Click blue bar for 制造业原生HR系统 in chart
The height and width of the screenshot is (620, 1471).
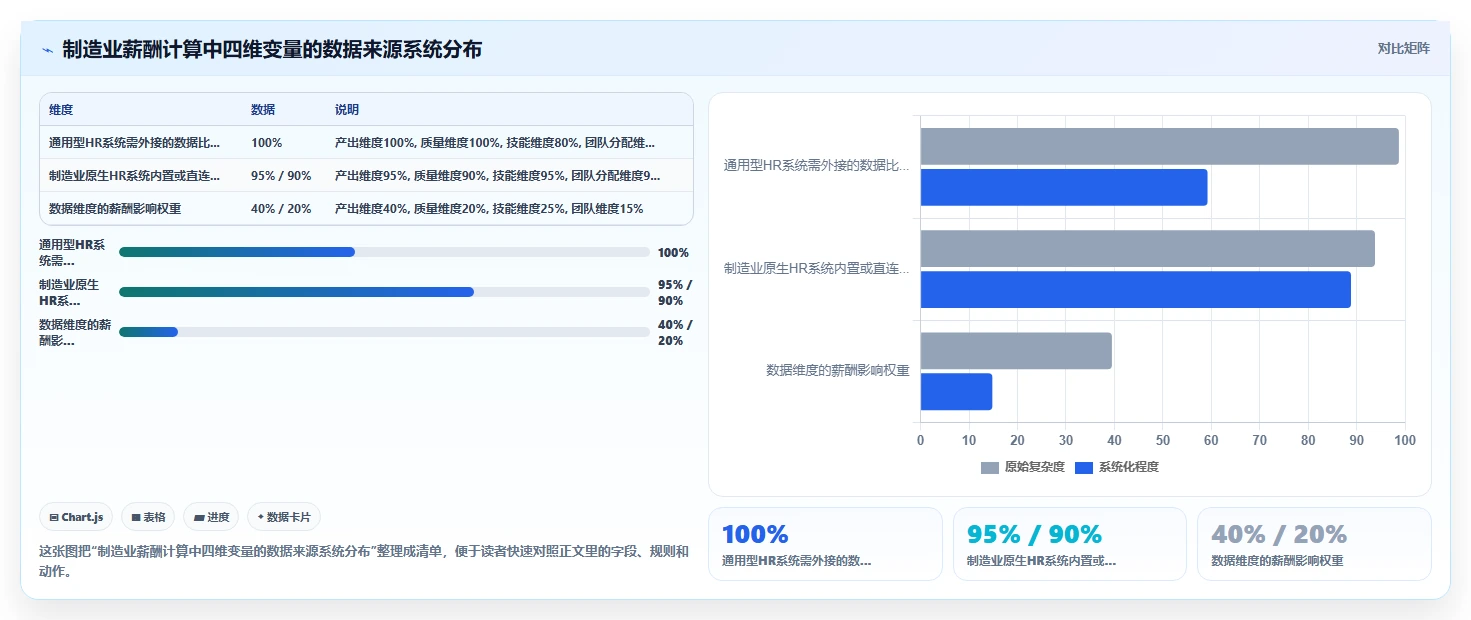(x=1136, y=289)
